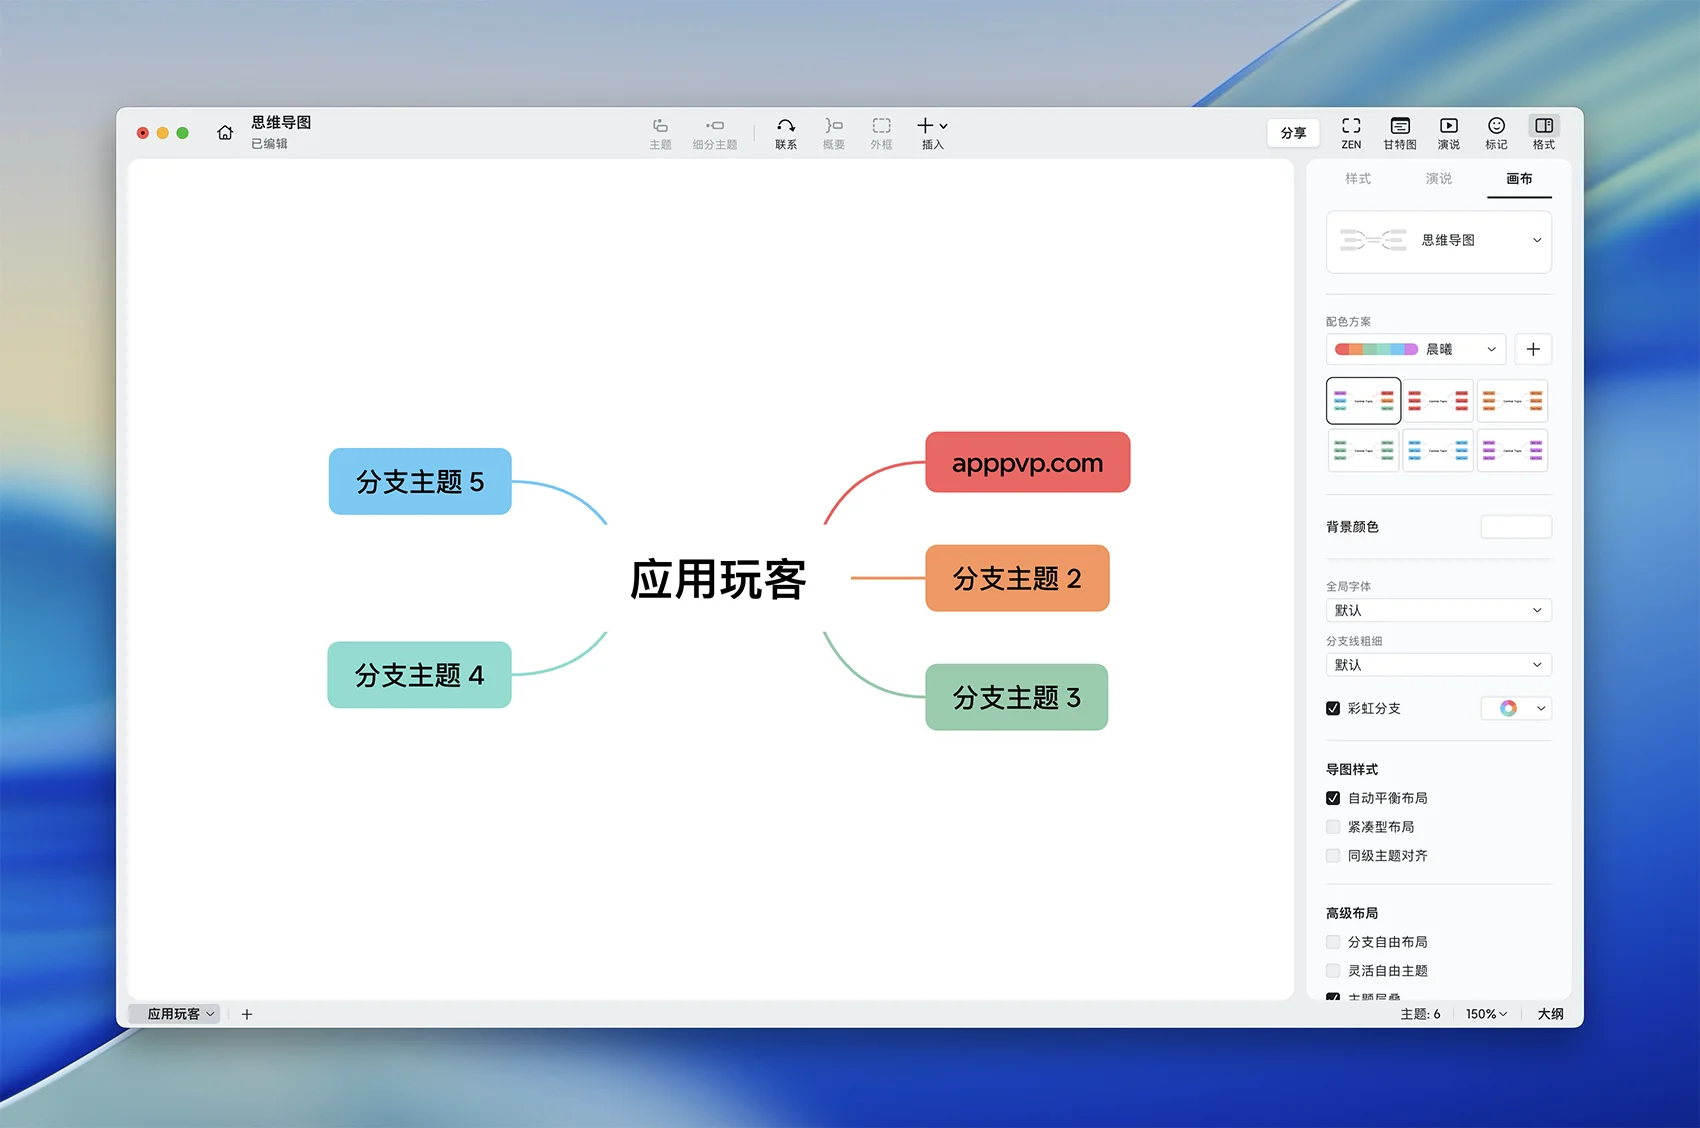
Task: Disable 自动平衡布局 checkbox
Action: click(1333, 798)
